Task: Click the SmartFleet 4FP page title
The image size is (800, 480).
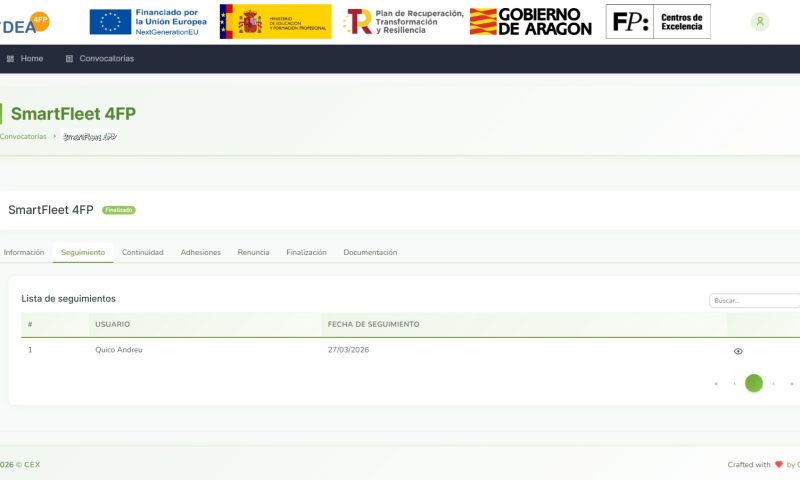Action: pos(73,114)
